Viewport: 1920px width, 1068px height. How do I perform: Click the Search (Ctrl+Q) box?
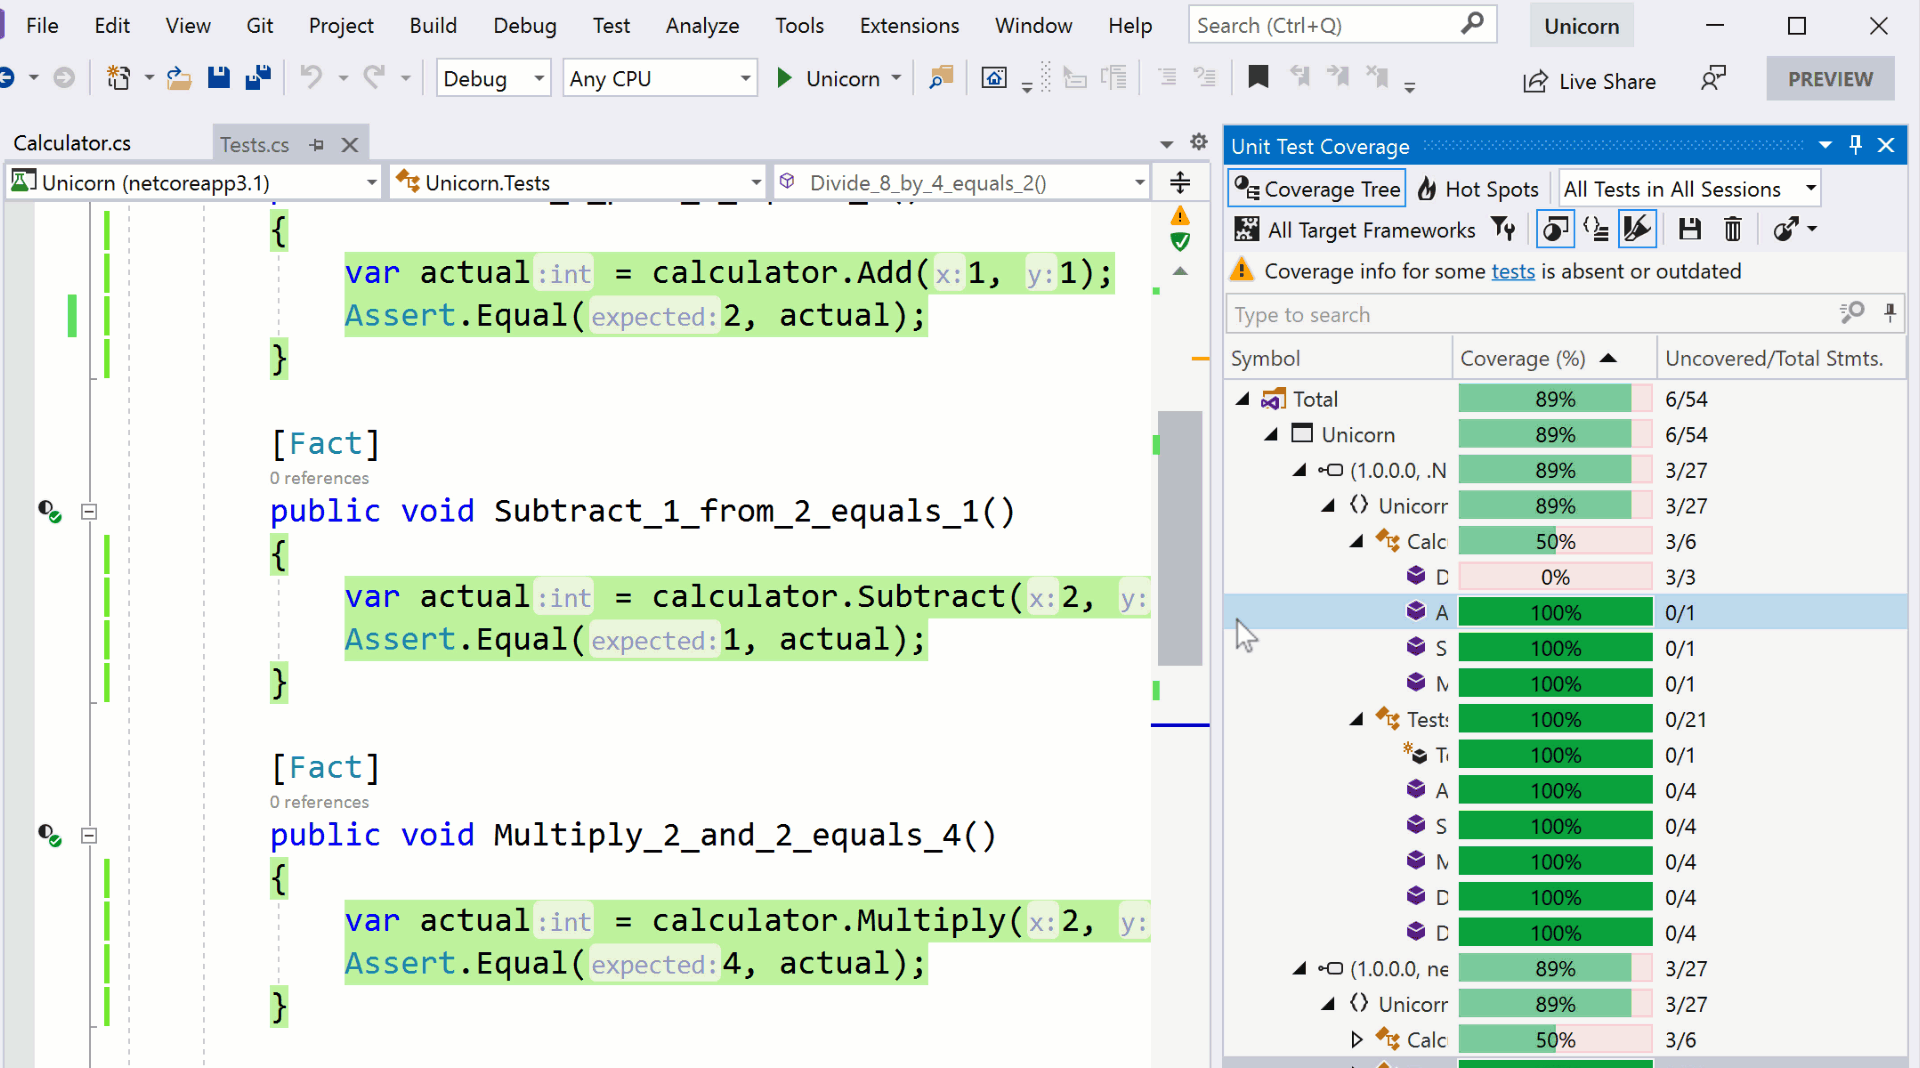(x=1341, y=25)
